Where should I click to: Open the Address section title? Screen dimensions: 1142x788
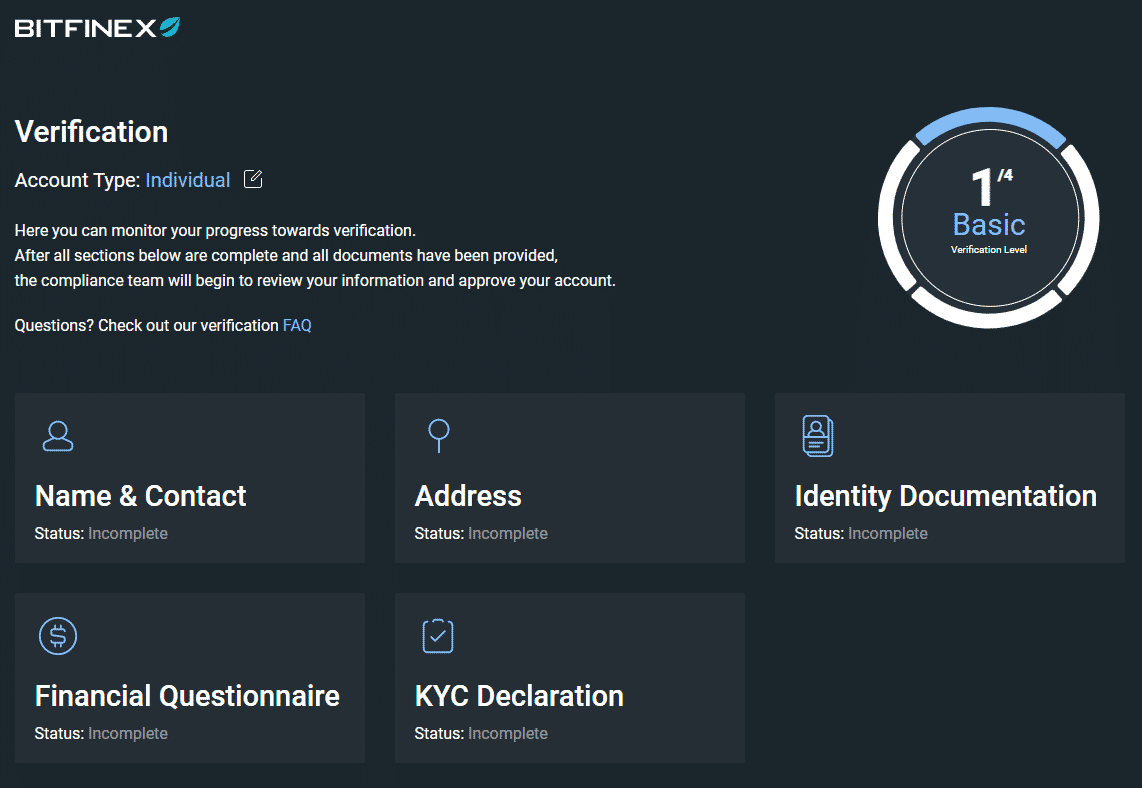[468, 496]
